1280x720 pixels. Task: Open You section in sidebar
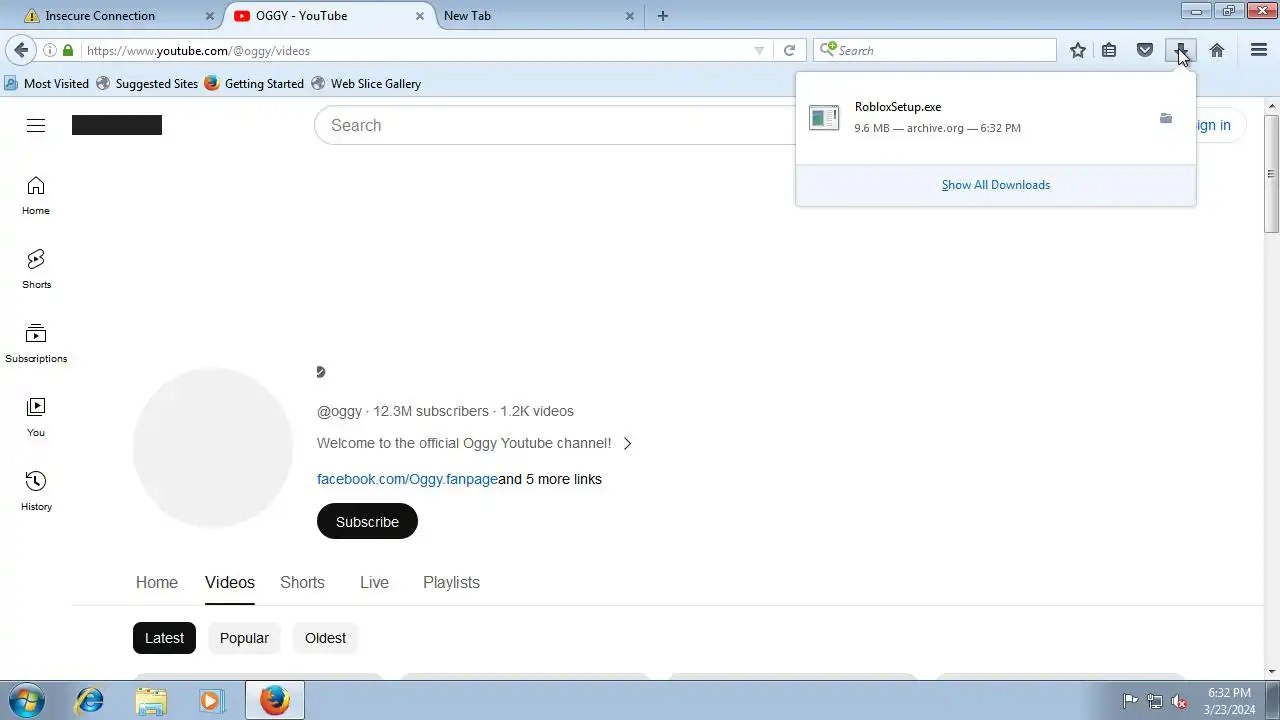click(x=36, y=418)
